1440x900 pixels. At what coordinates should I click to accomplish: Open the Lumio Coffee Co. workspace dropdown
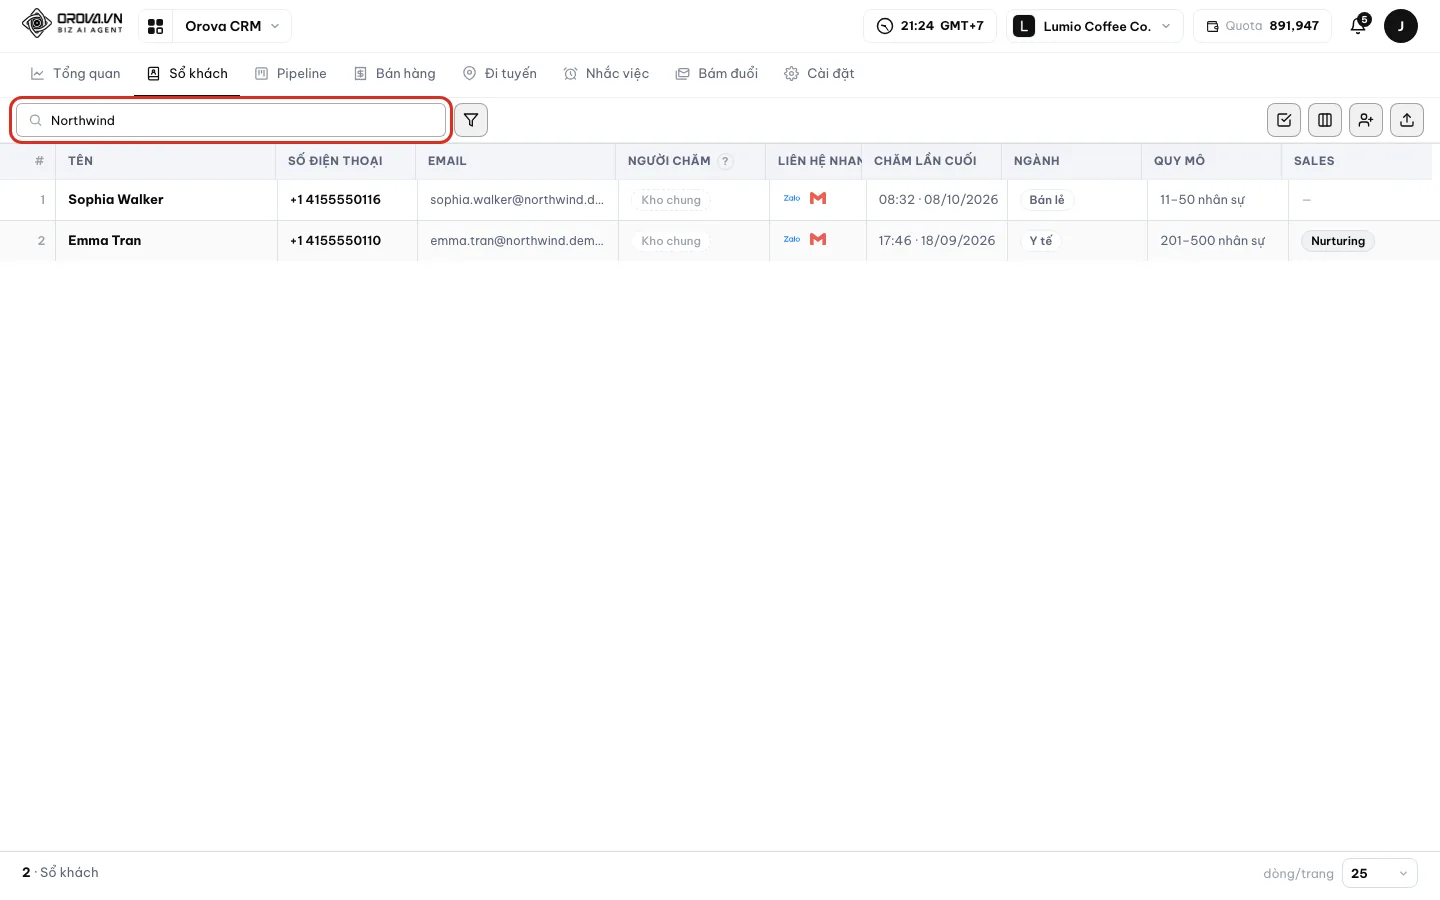coord(1095,26)
